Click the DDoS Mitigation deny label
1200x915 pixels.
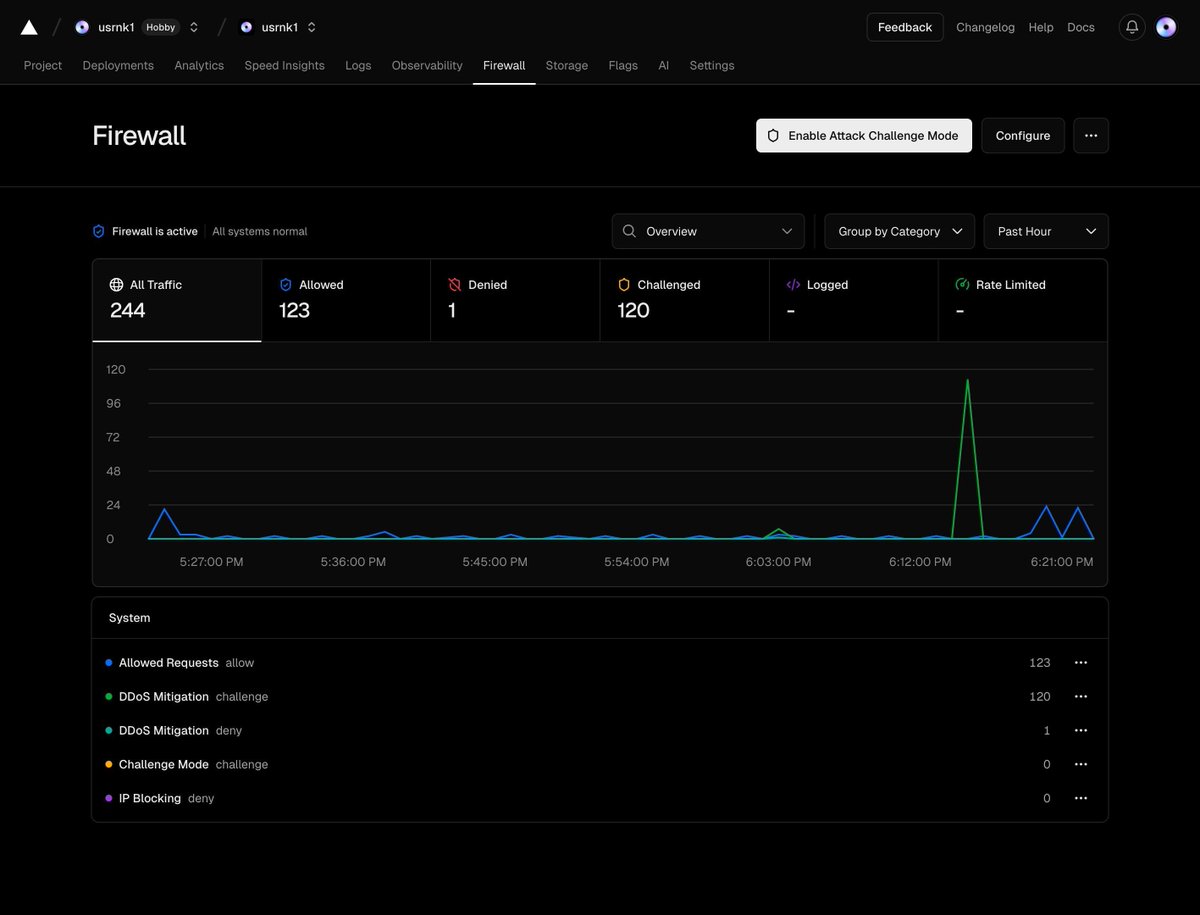click(x=180, y=731)
